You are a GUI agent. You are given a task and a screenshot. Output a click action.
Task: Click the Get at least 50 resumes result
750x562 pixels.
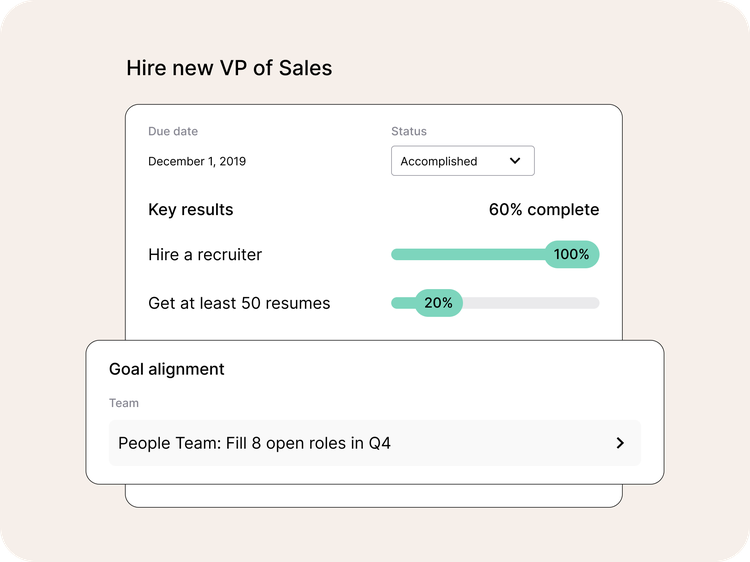pyautogui.click(x=239, y=302)
